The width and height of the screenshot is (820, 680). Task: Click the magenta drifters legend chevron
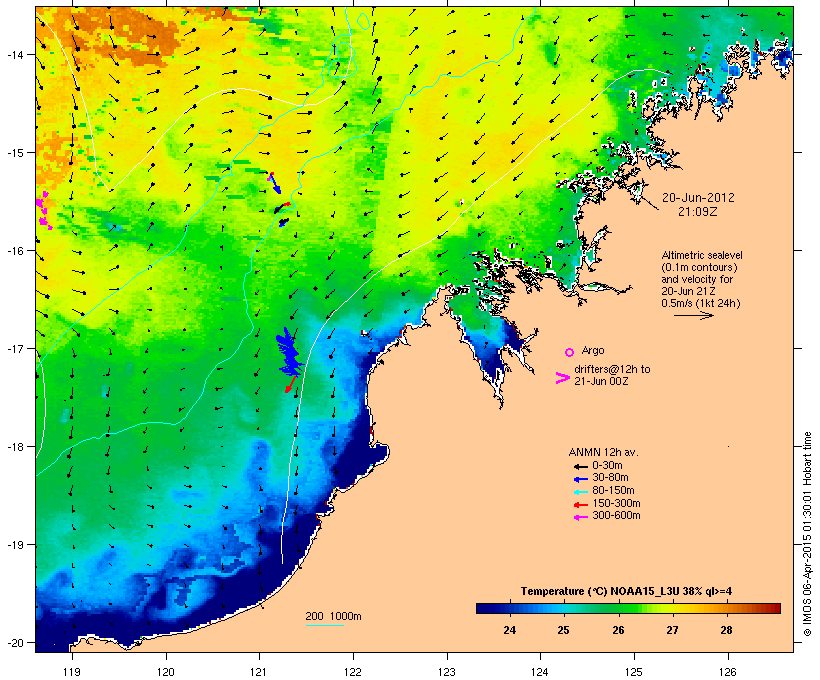click(x=562, y=378)
